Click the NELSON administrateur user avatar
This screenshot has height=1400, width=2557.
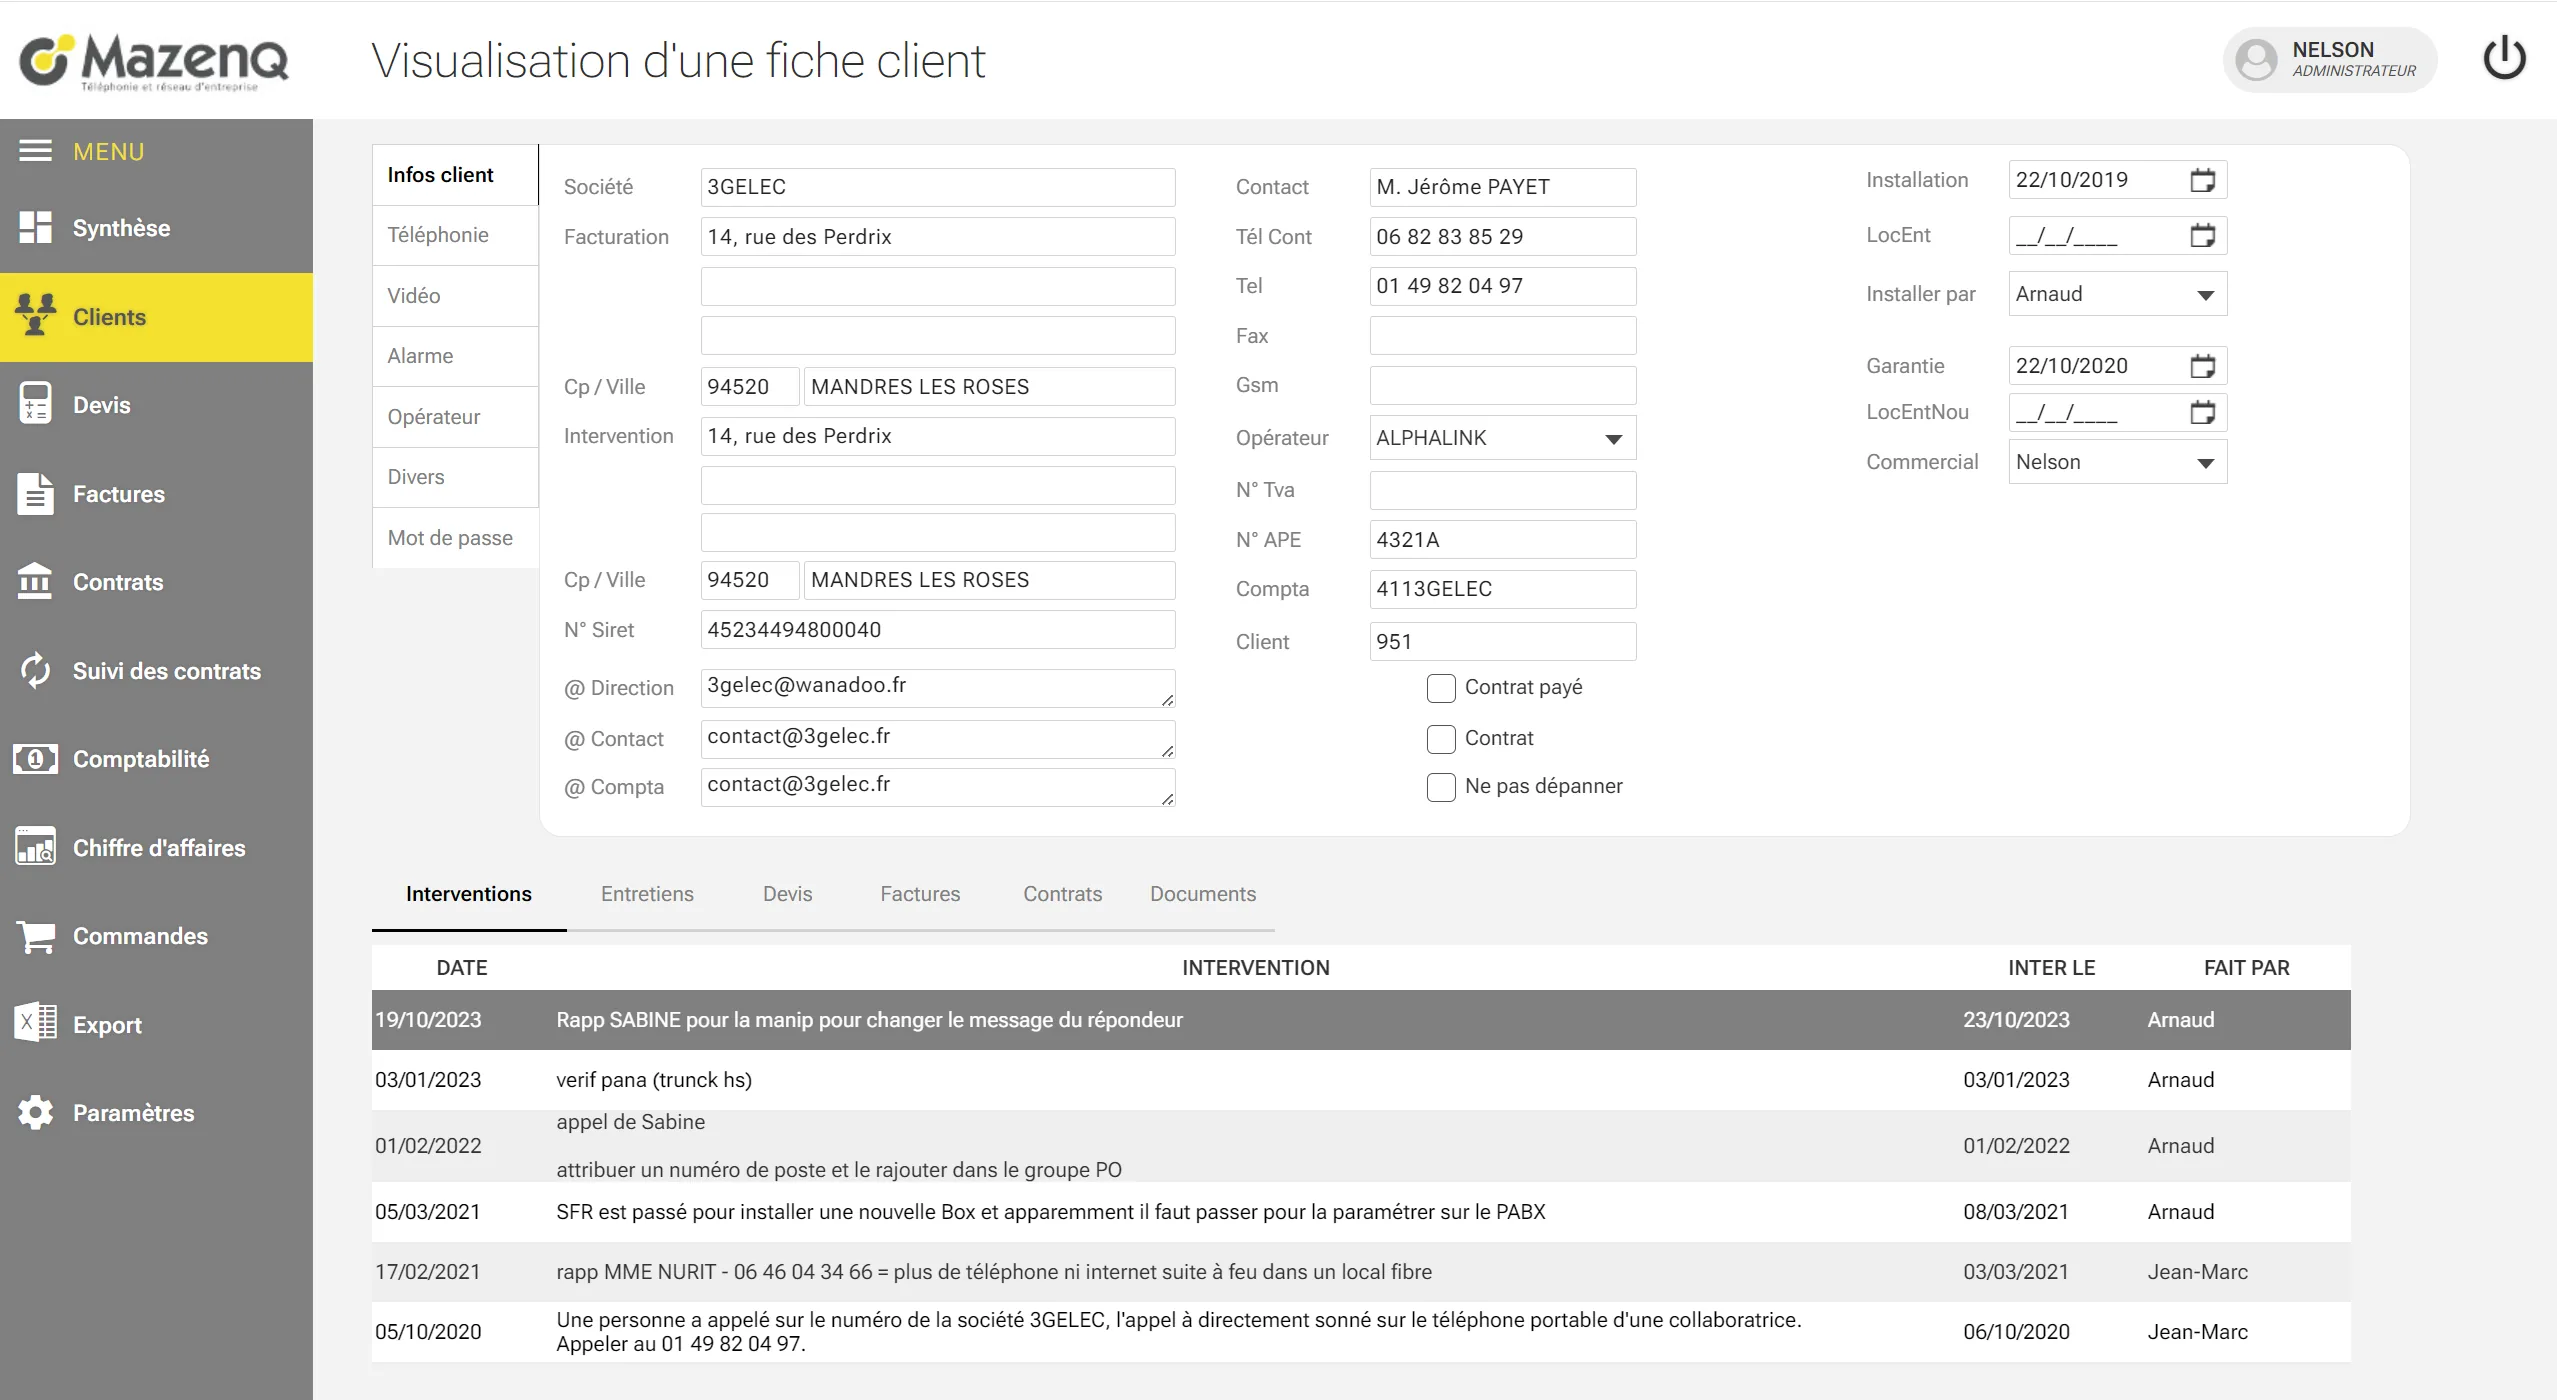point(2256,59)
